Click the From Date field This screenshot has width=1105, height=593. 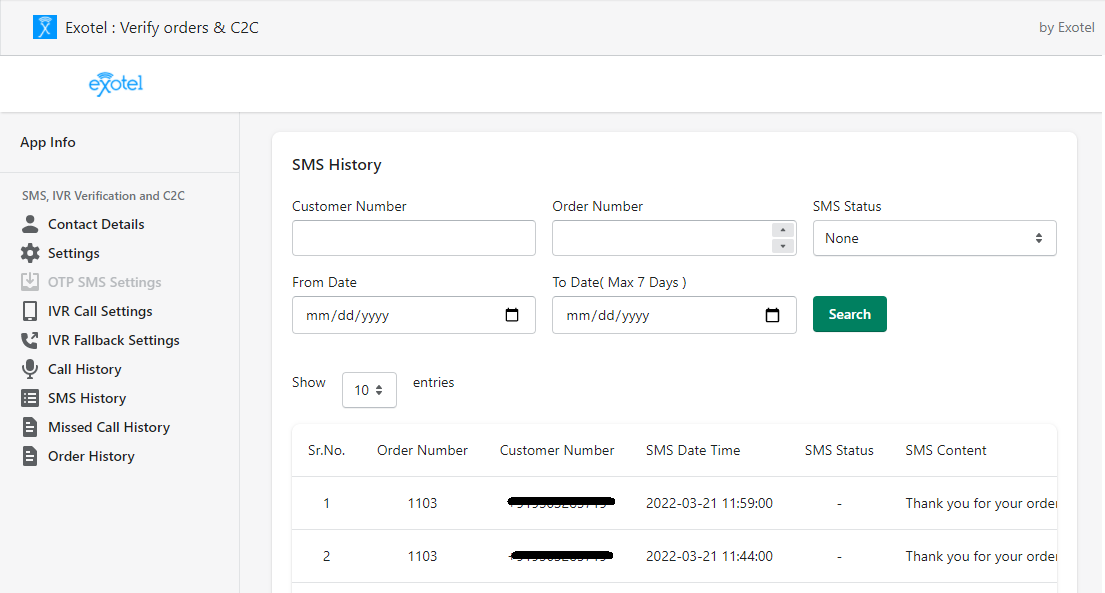414,315
